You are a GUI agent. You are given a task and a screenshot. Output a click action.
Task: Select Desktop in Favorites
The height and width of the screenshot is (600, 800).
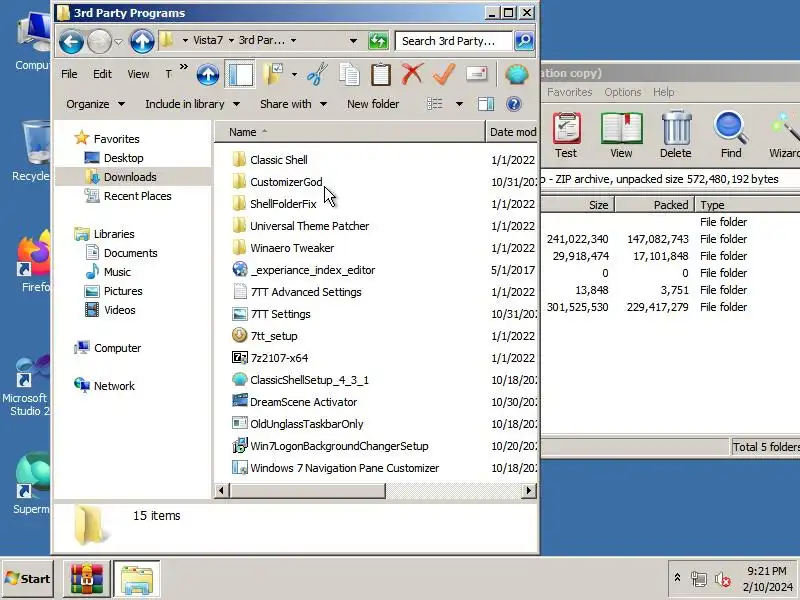coord(123,158)
